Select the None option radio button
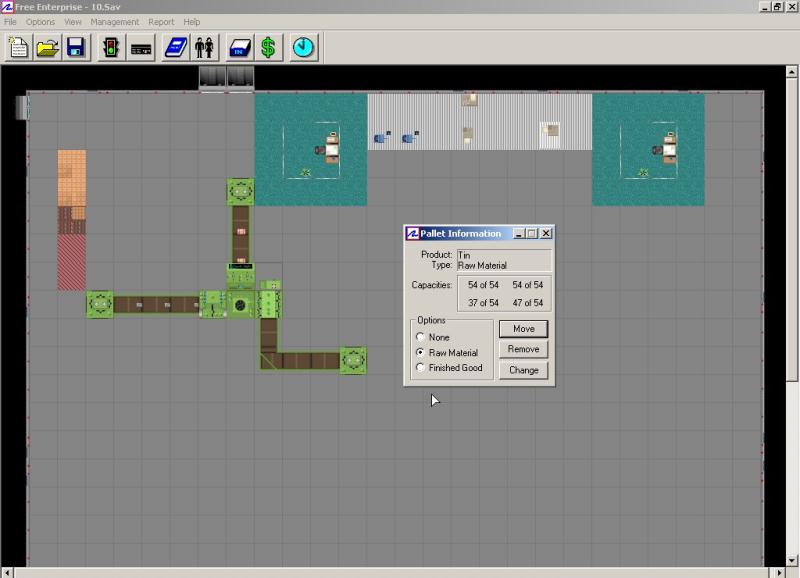This screenshot has height=578, width=800. click(420, 338)
